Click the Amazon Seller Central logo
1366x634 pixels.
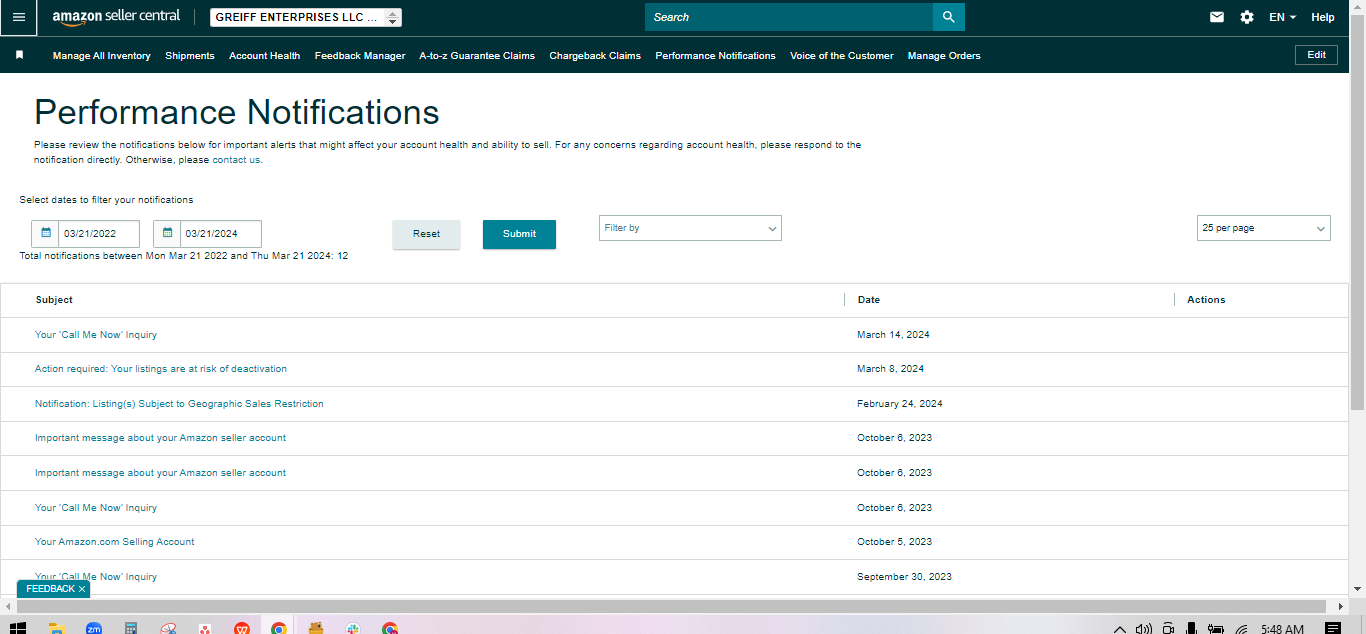pos(116,17)
